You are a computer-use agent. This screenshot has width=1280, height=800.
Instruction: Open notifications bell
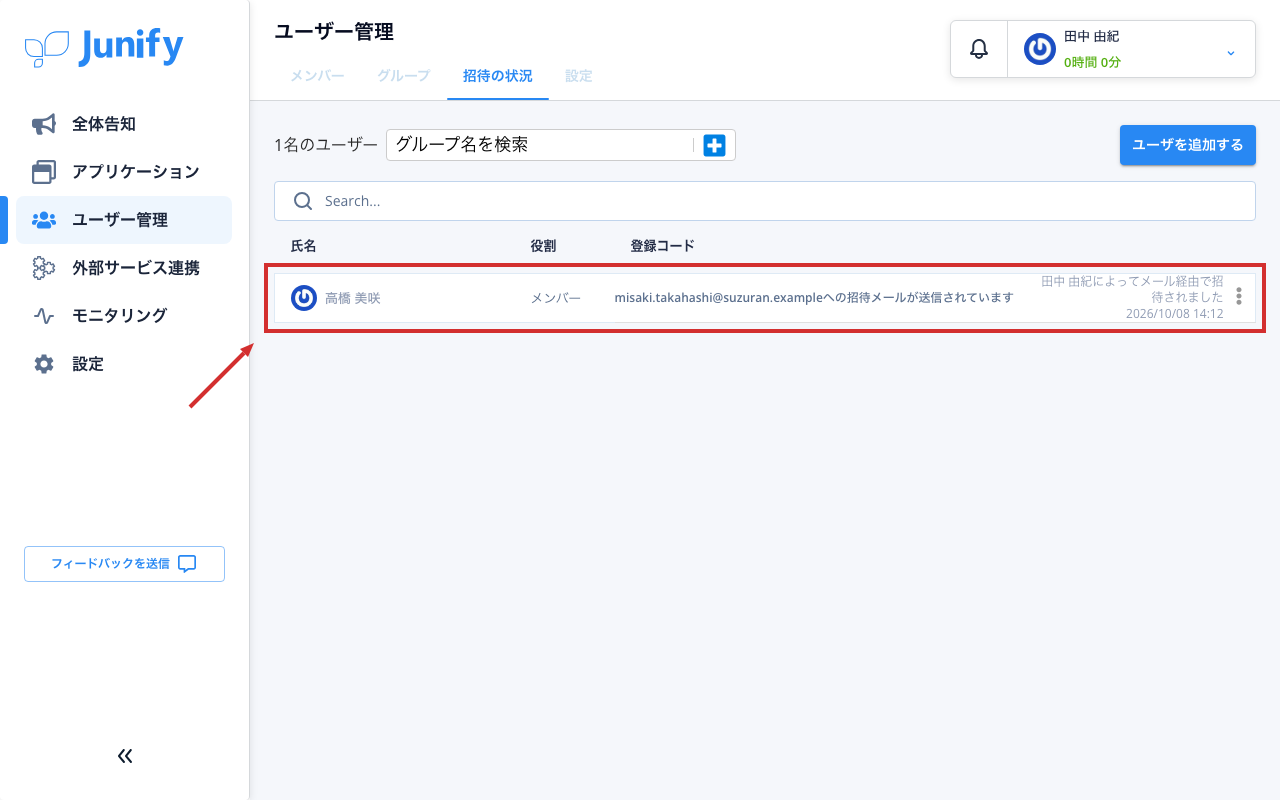[x=979, y=49]
